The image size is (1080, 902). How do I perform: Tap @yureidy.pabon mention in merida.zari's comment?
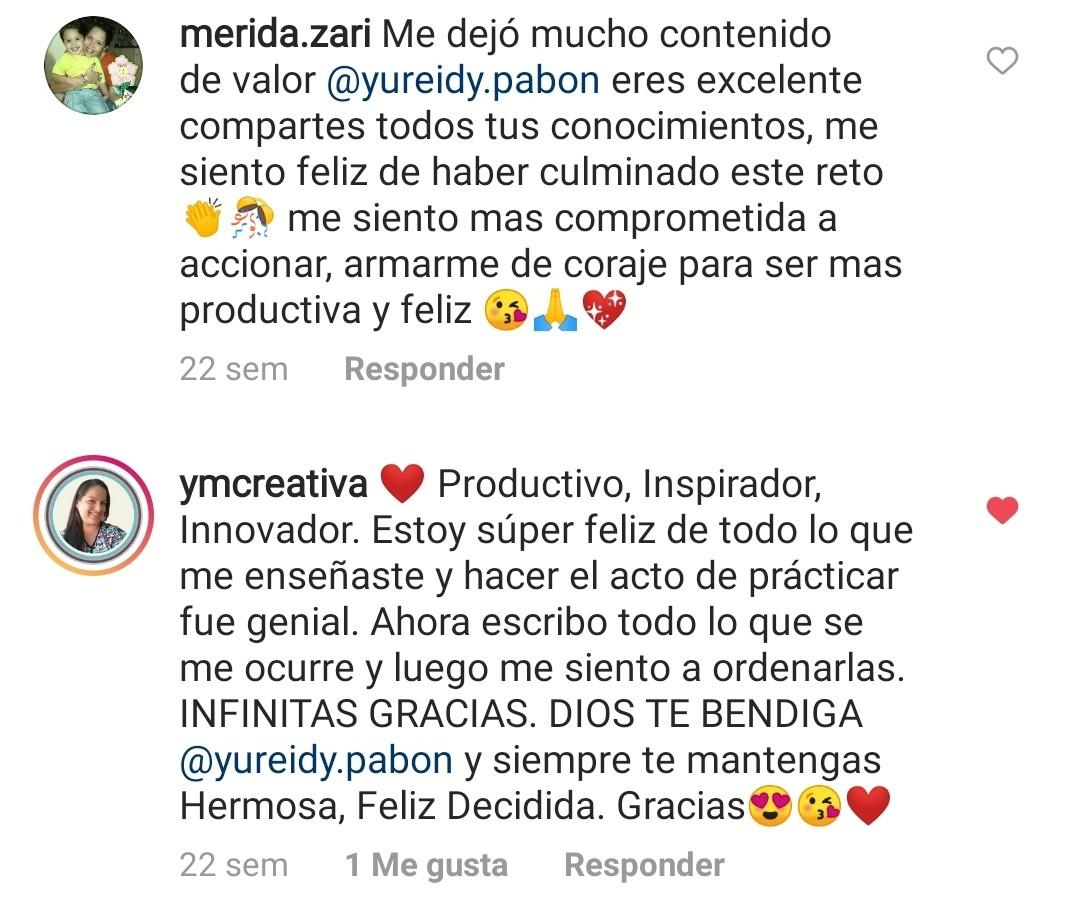[463, 81]
